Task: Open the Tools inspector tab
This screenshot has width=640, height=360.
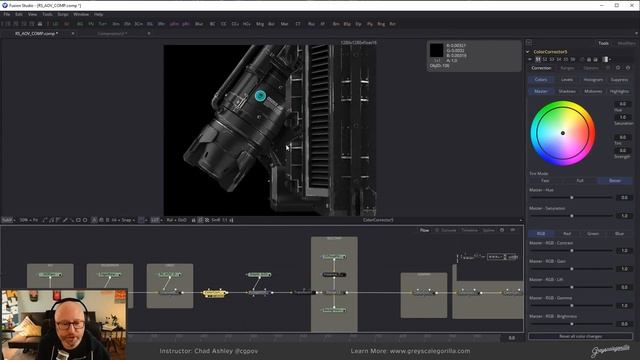Action: (x=604, y=43)
